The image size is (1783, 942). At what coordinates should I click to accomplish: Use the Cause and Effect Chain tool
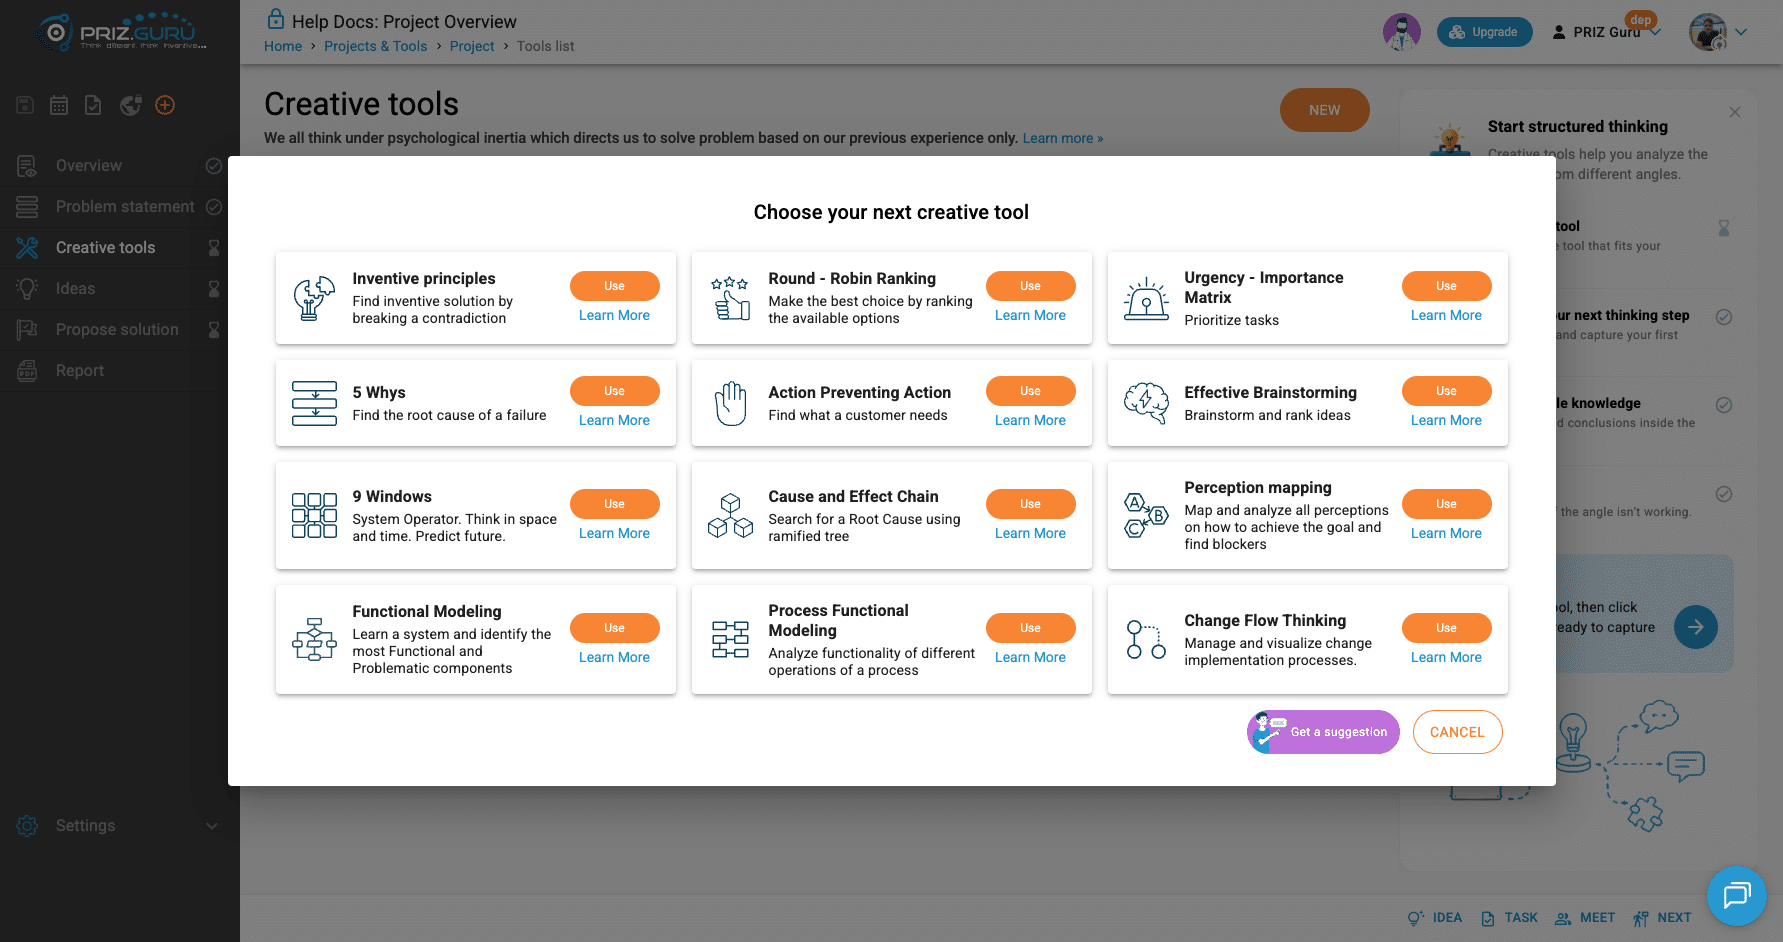pos(1030,504)
